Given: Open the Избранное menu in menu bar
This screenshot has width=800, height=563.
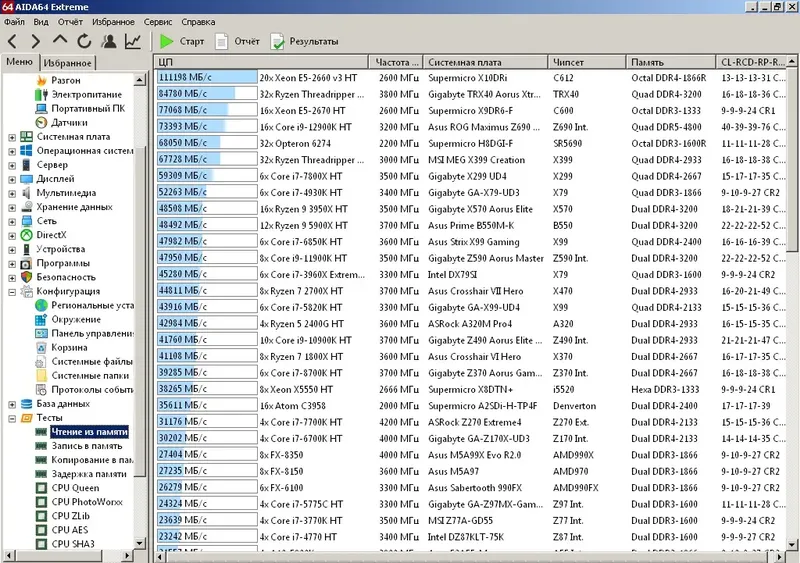Looking at the screenshot, I should (113, 22).
